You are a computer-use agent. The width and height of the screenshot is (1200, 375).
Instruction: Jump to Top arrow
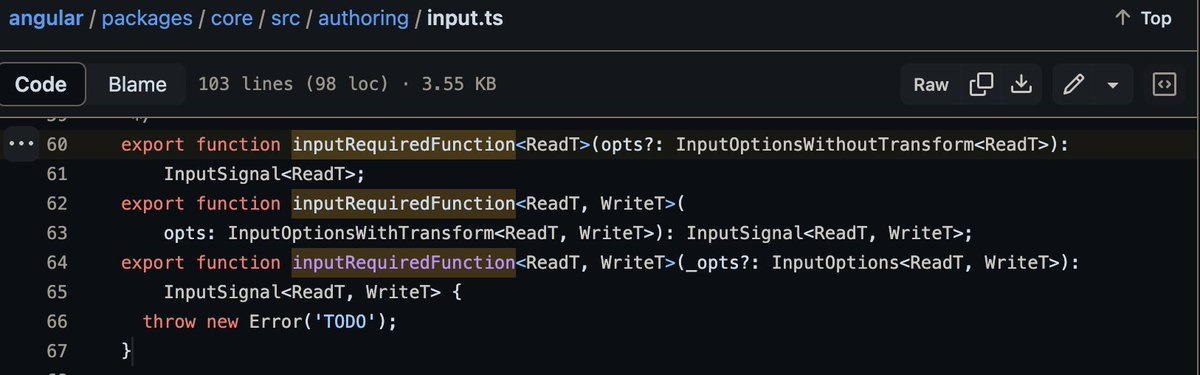click(x=1122, y=19)
